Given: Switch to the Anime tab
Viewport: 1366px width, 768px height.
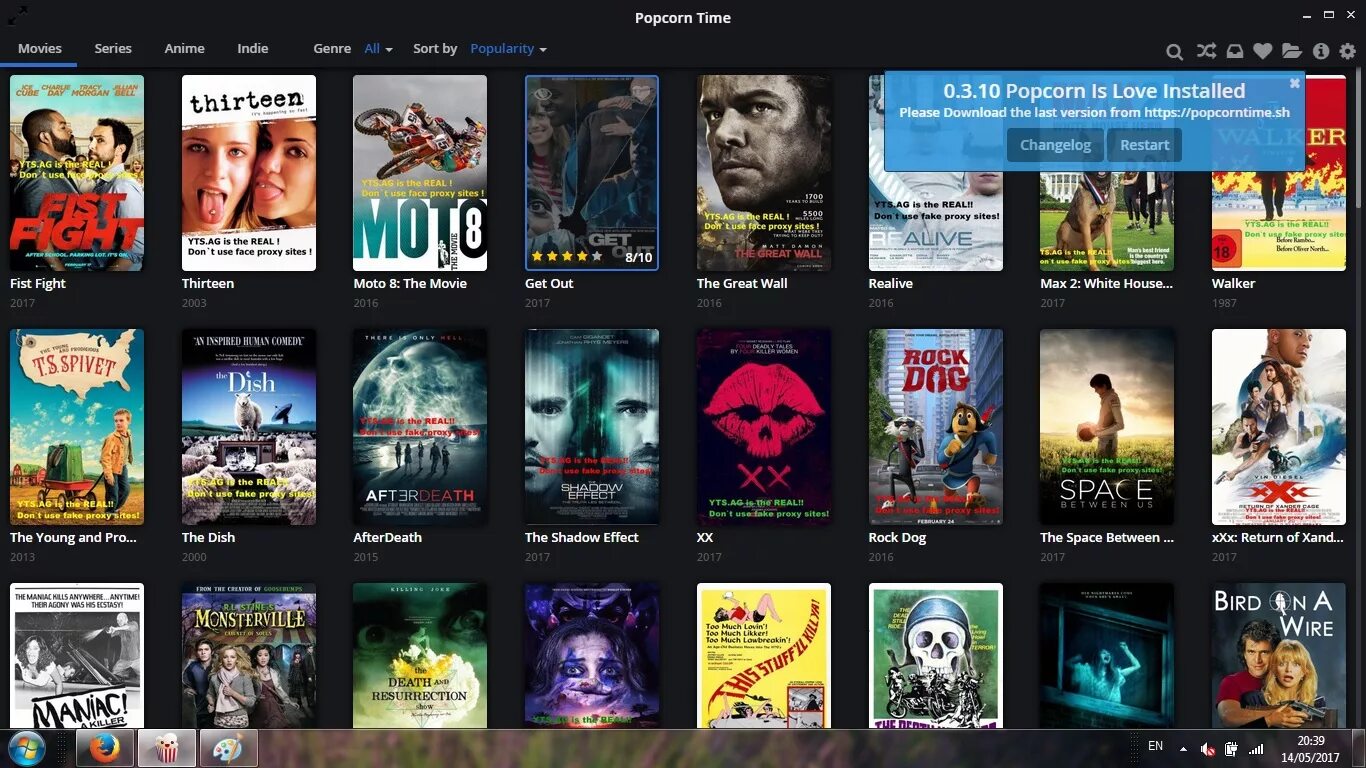Looking at the screenshot, I should click(x=185, y=48).
